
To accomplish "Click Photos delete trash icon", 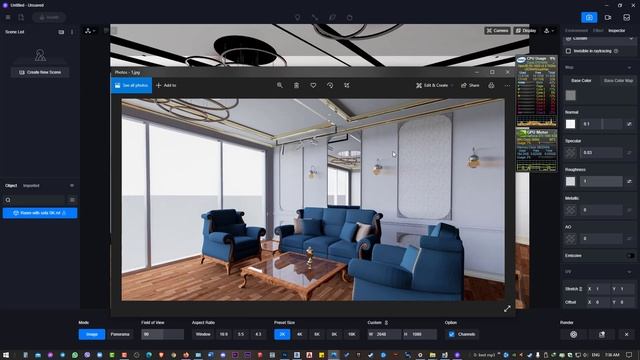I will tap(296, 85).
